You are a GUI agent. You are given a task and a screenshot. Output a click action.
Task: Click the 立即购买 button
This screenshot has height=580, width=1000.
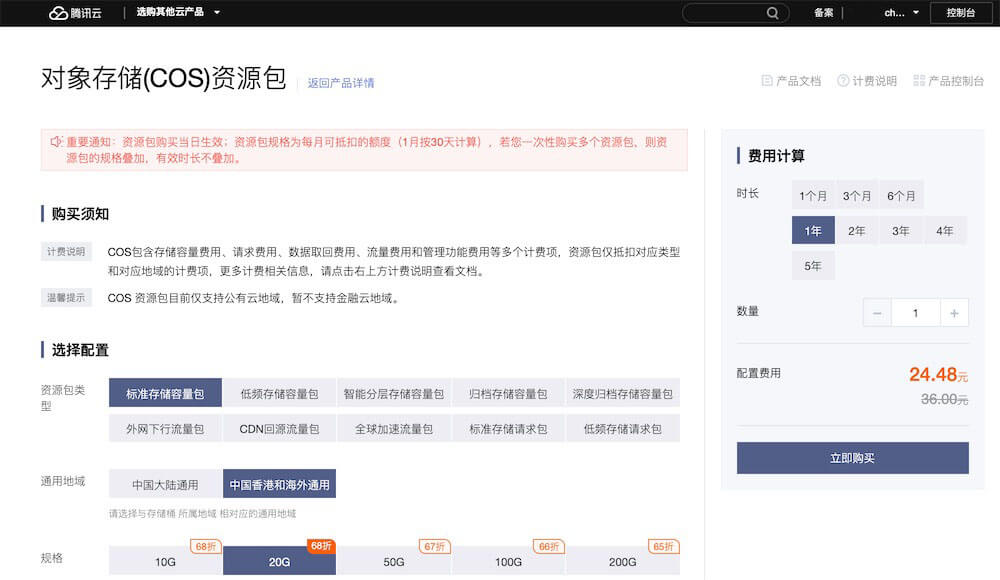852,457
